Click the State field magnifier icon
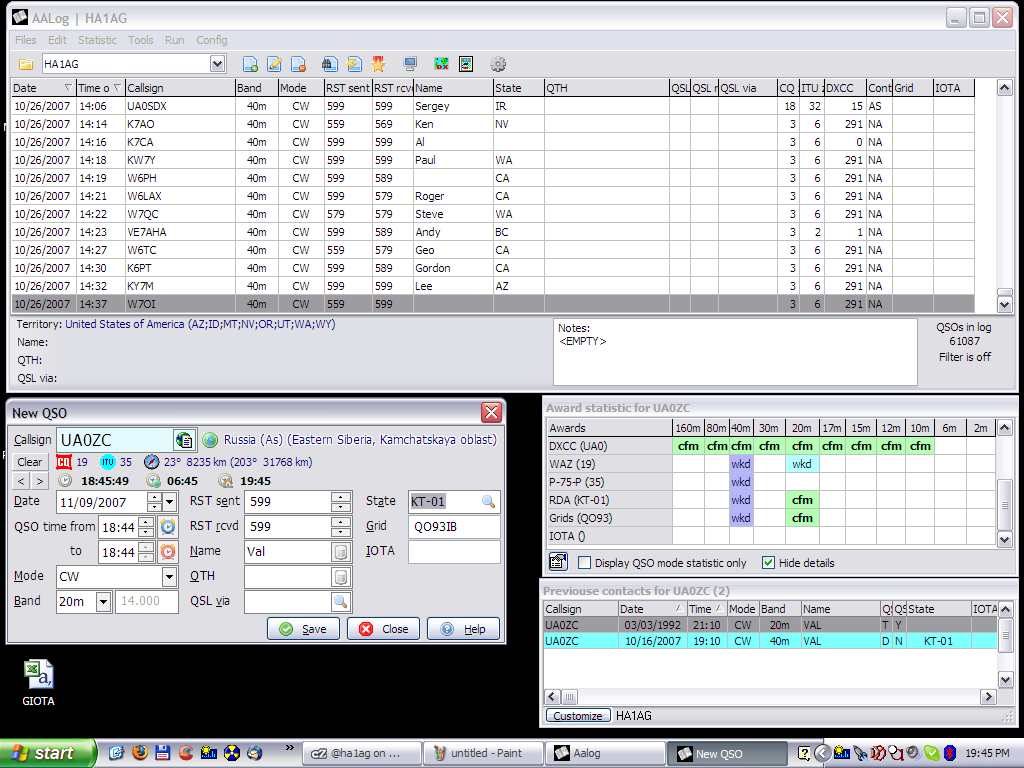 [489, 502]
